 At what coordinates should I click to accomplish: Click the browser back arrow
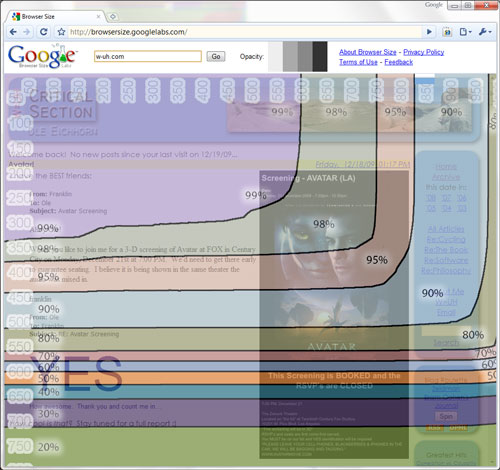[x=13, y=32]
